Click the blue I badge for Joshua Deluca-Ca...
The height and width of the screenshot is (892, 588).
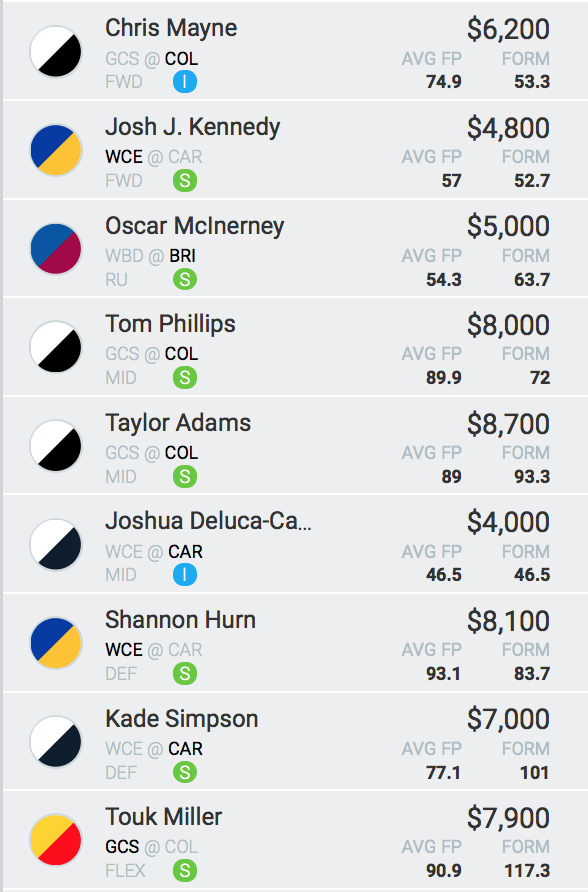(x=185, y=575)
